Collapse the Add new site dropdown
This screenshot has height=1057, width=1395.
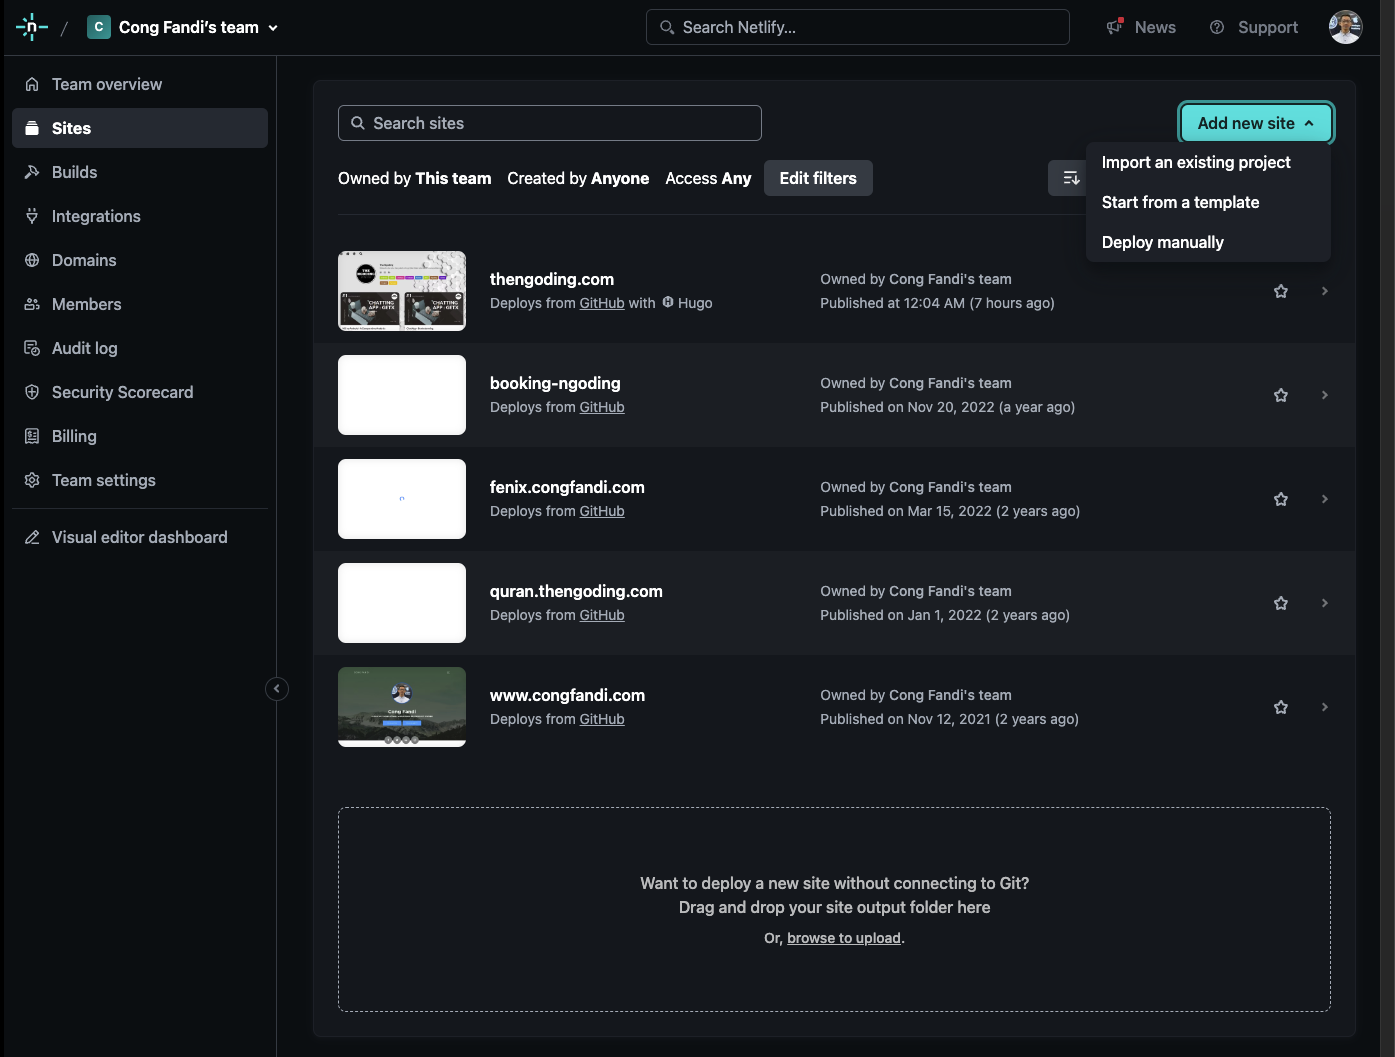(x=1255, y=123)
